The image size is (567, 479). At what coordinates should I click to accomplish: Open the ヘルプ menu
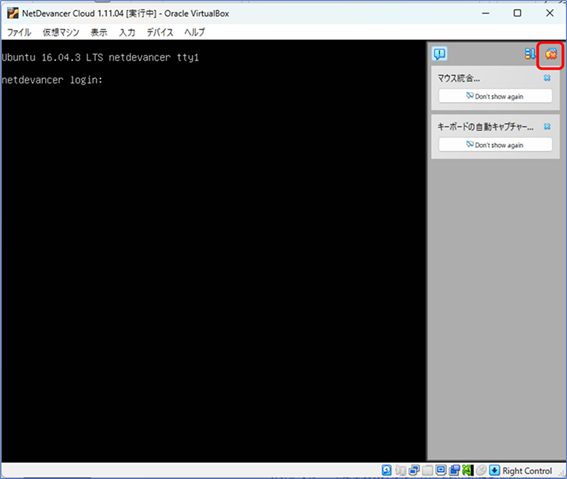[x=195, y=32]
